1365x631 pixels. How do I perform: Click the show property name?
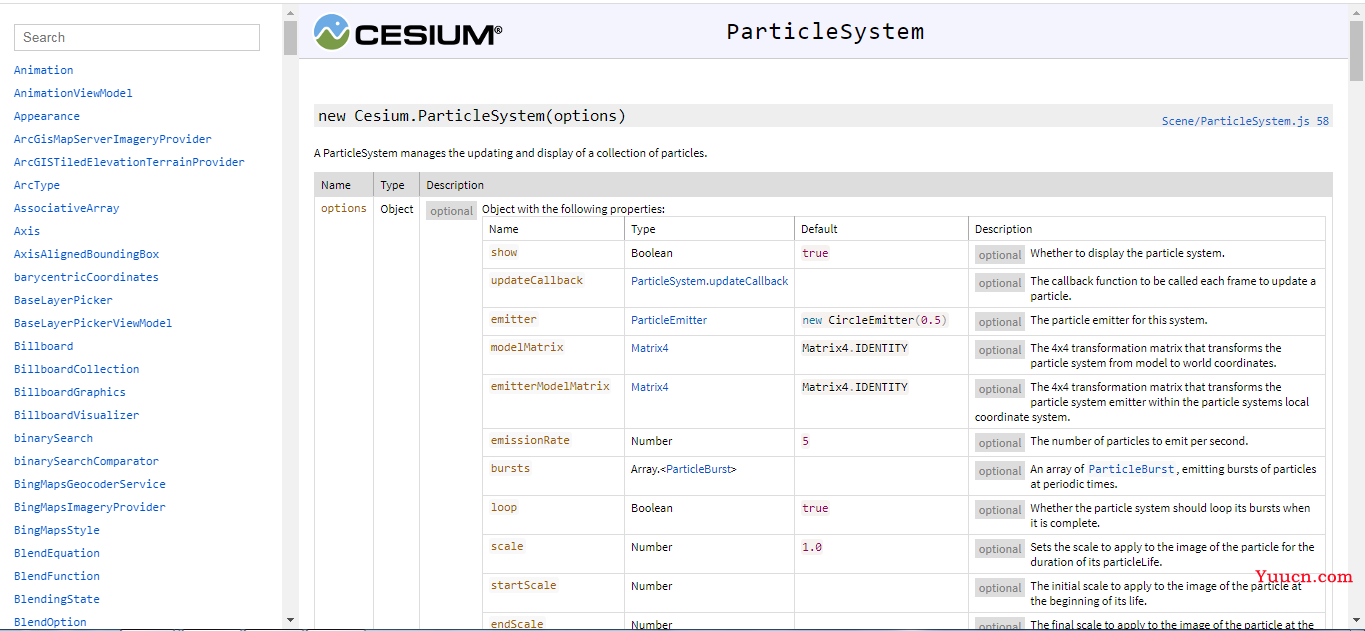coord(504,252)
